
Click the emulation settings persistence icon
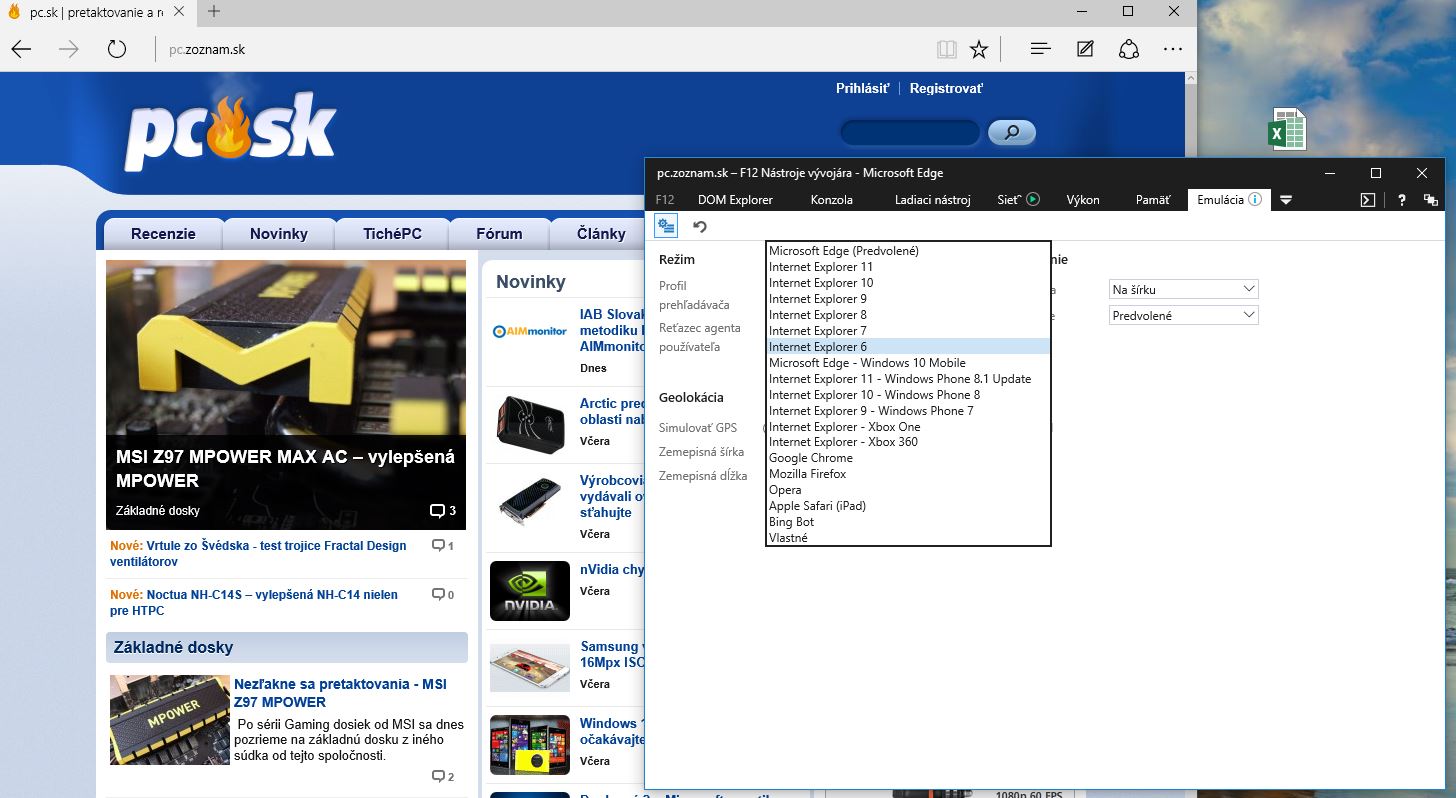(667, 226)
